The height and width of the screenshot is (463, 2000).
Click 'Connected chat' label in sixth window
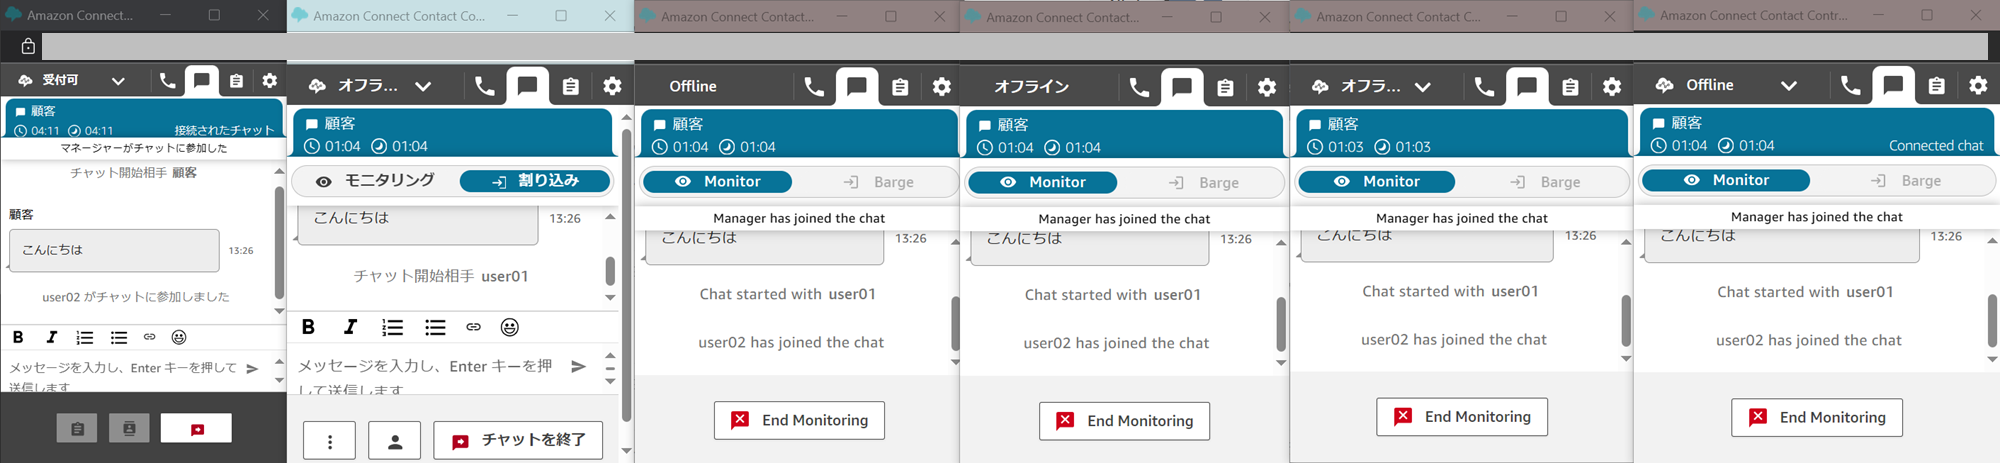pos(1936,146)
